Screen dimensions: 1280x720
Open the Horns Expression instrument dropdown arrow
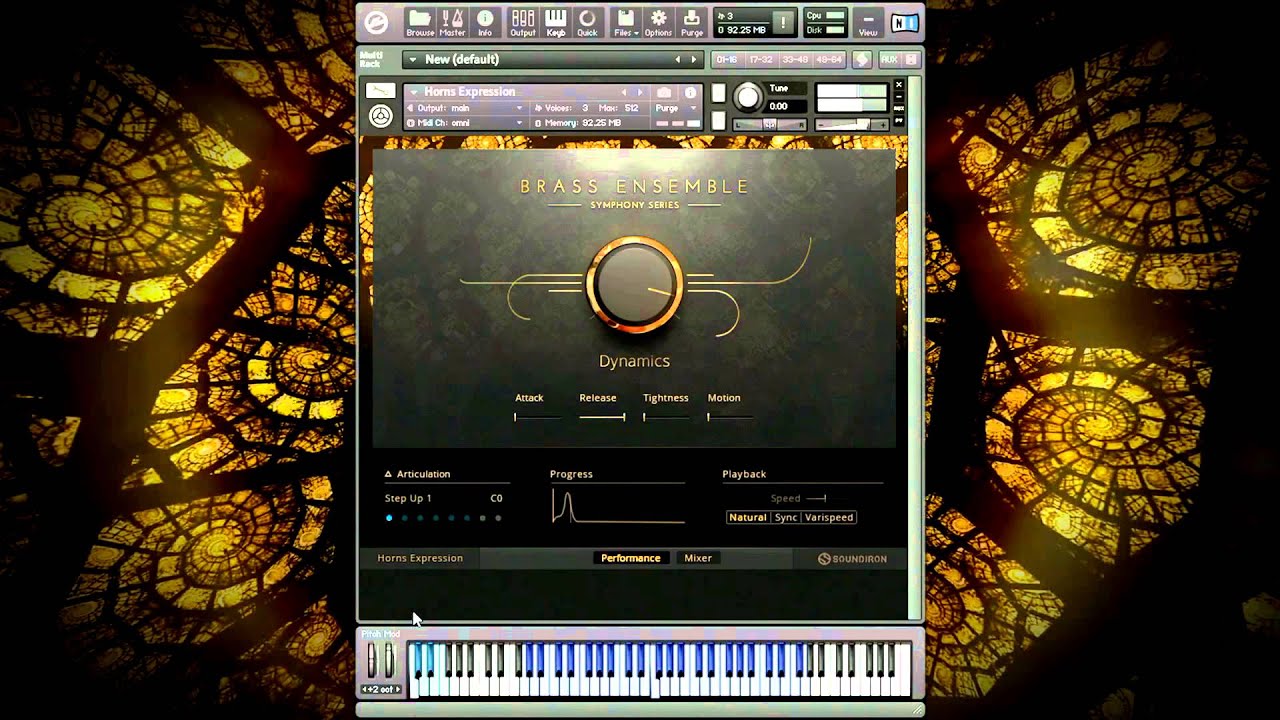tap(413, 92)
